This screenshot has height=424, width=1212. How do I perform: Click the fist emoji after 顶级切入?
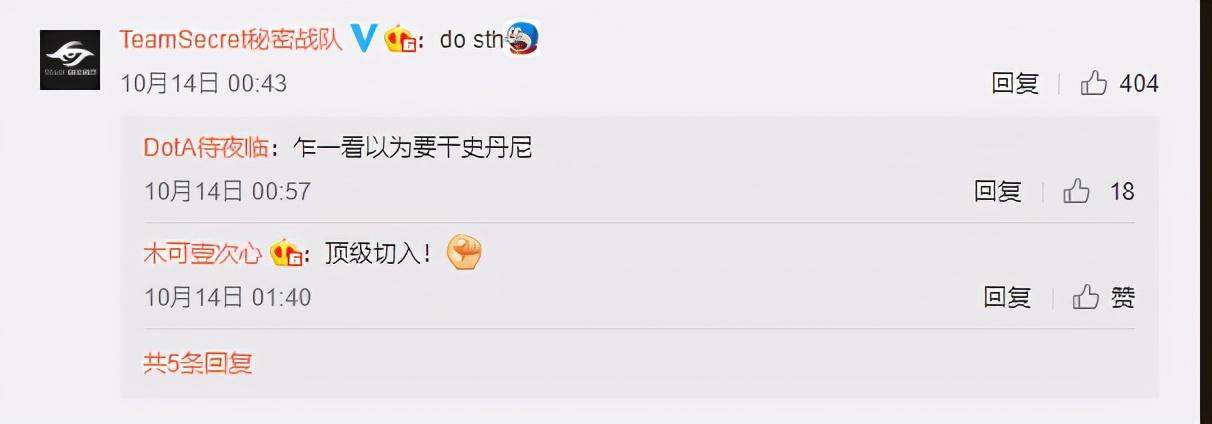pyautogui.click(x=464, y=252)
